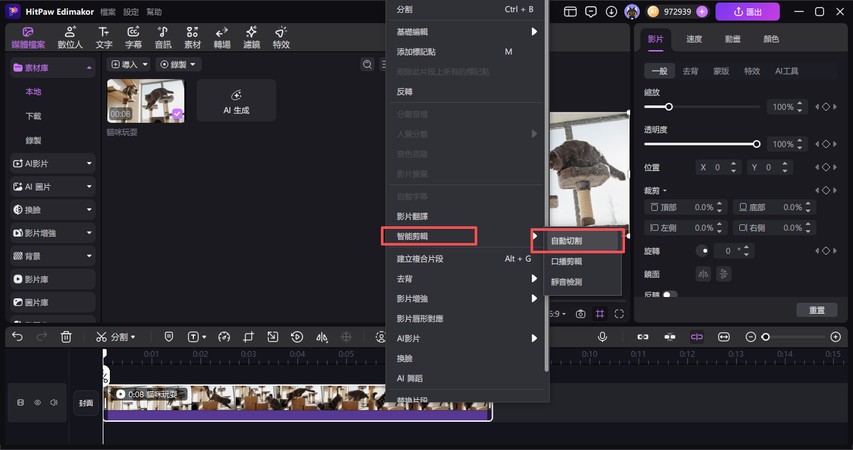This screenshot has height=450, width=853.
Task: Mute the video track with speaker icon
Action: click(x=54, y=403)
